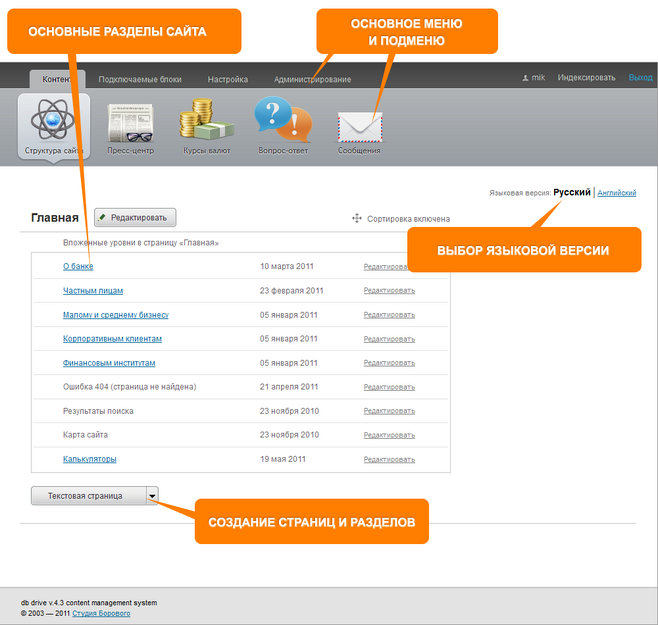Viewport: 658px width, 625px height.
Task: Open the О банке page link
Action: (78, 266)
